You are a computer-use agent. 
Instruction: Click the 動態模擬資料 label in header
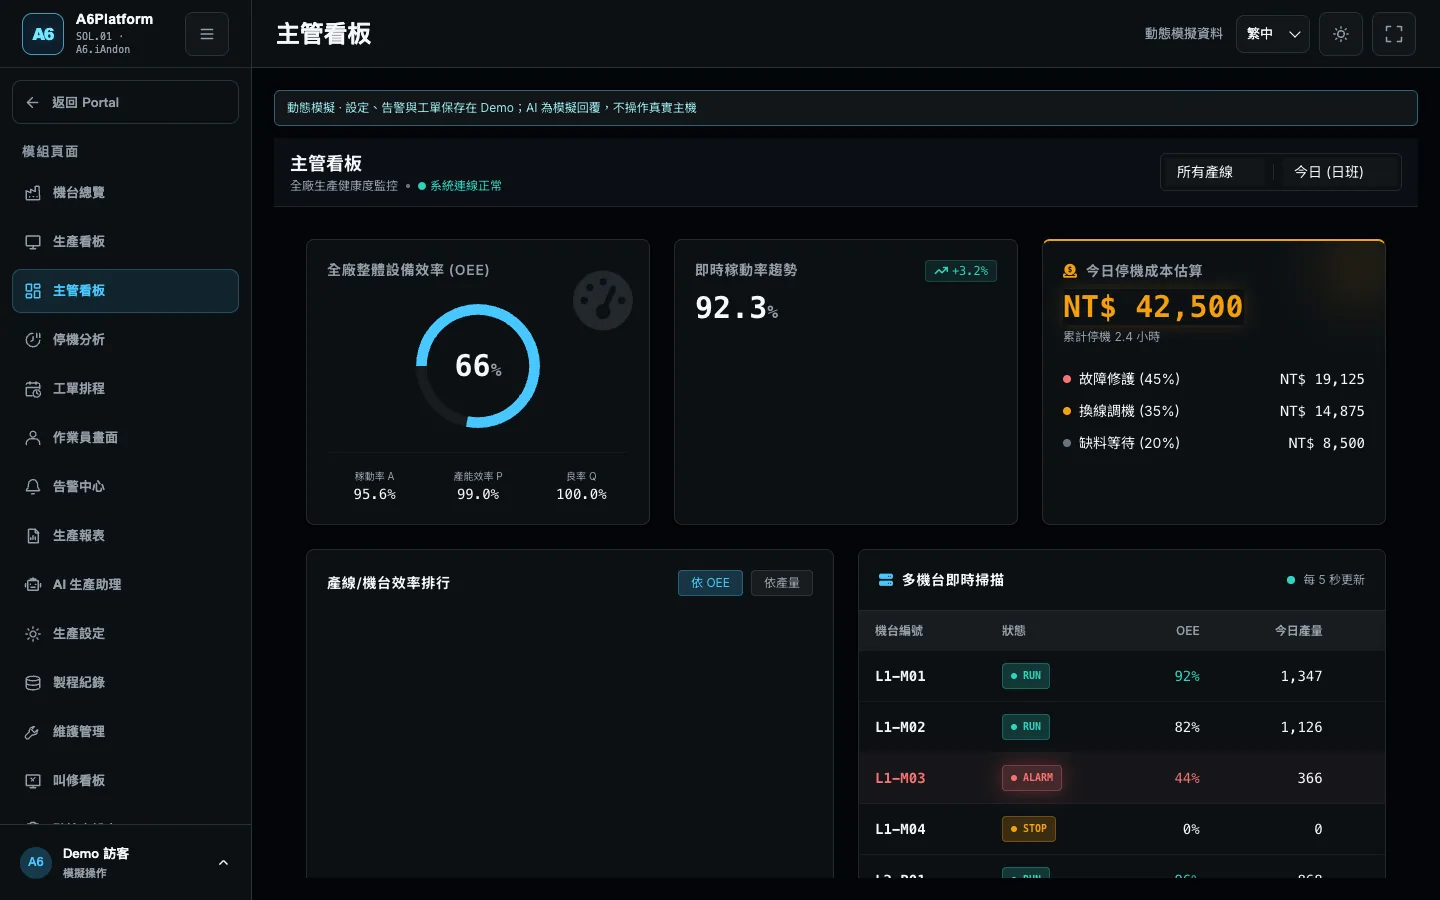click(x=1184, y=34)
